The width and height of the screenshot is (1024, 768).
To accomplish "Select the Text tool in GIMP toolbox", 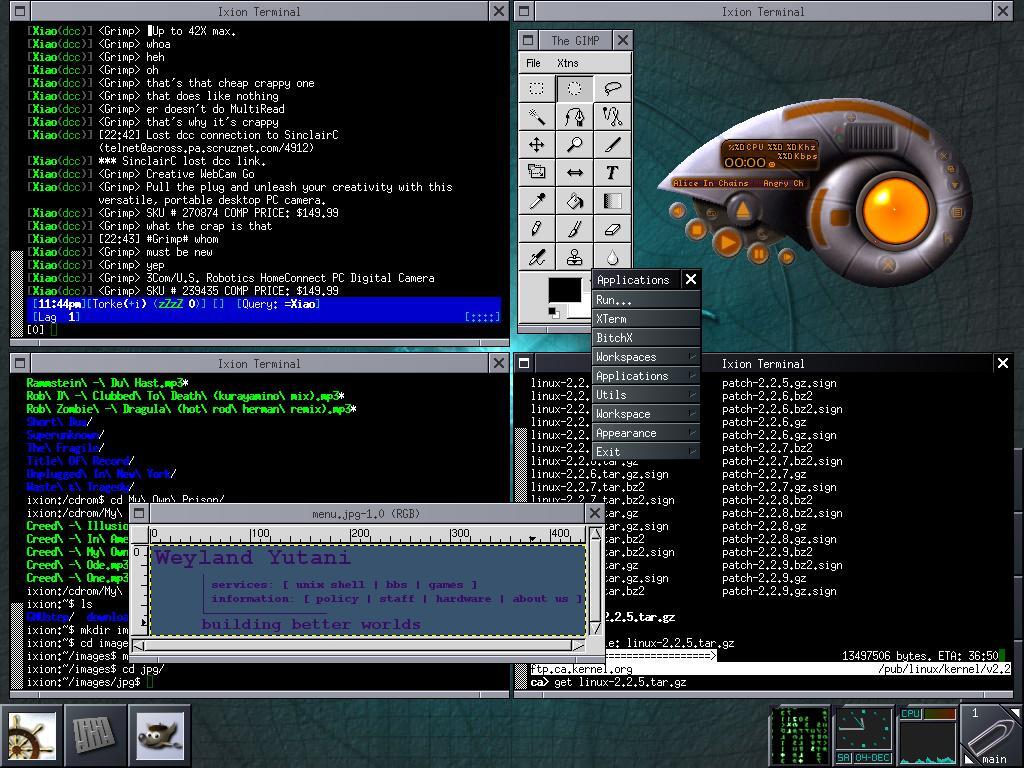I will (612, 172).
